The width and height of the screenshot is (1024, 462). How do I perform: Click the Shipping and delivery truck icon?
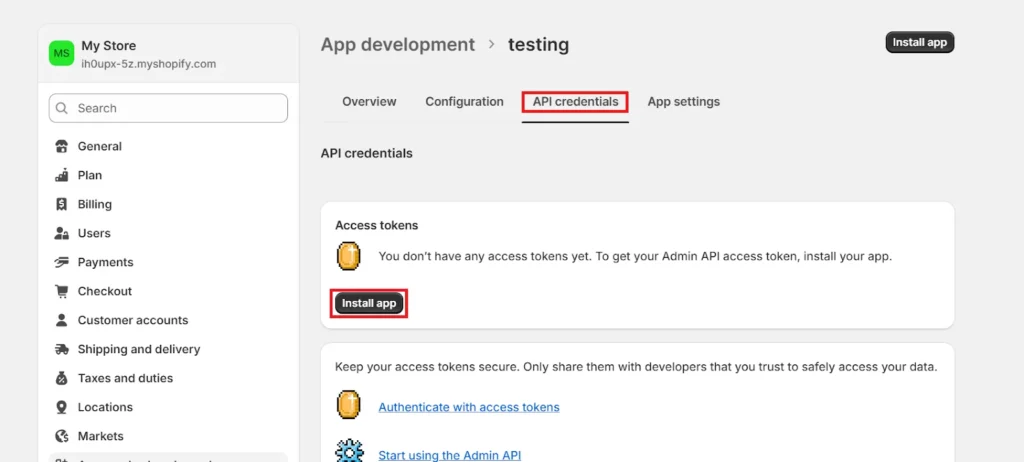pos(61,349)
